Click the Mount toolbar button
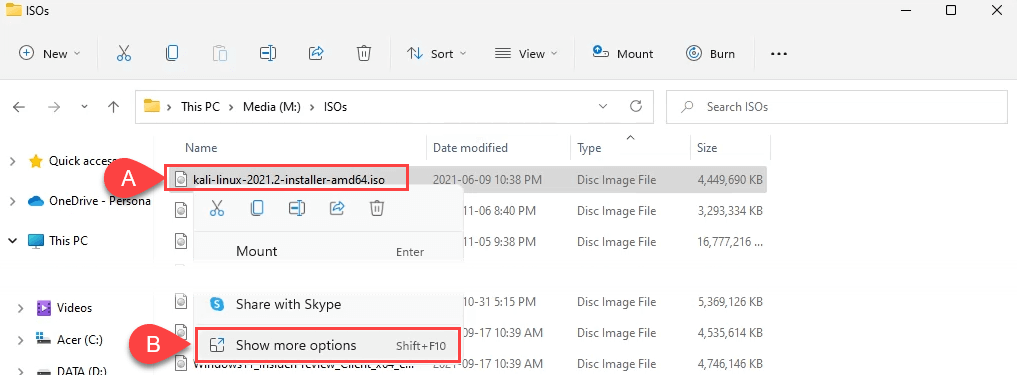The width and height of the screenshot is (1017, 375). (623, 54)
